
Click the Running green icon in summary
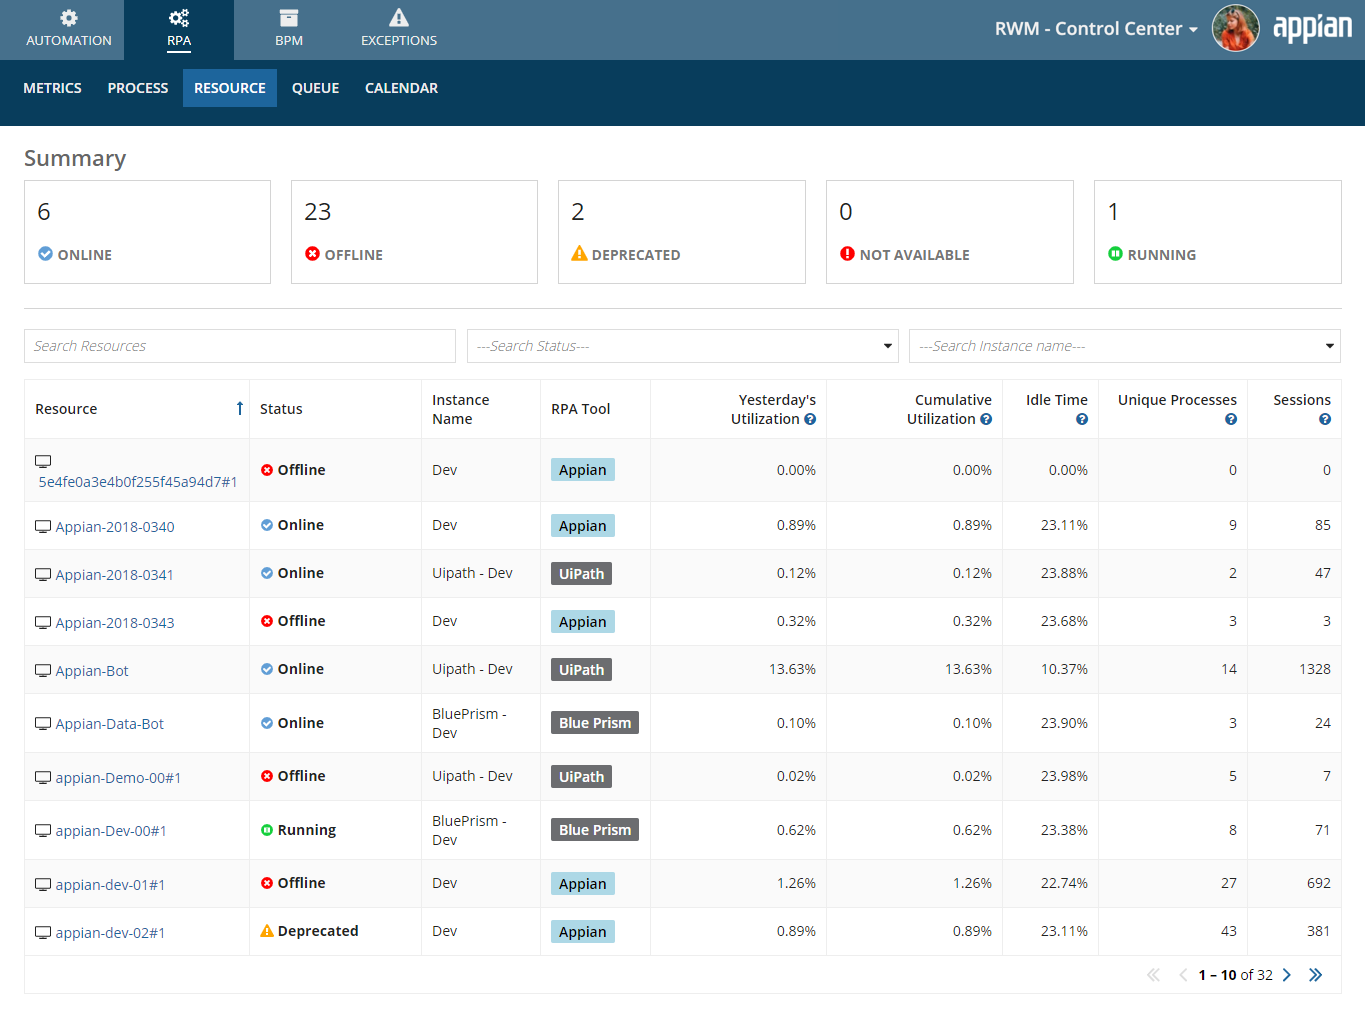[x=1115, y=254]
